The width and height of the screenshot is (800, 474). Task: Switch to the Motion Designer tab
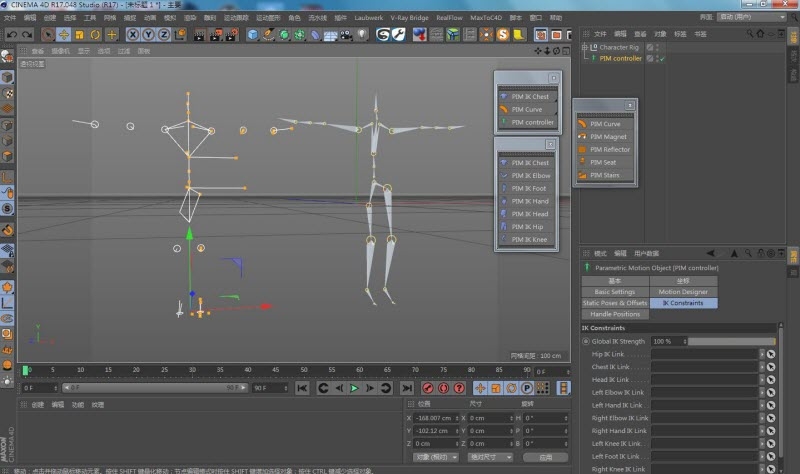click(x=683, y=292)
